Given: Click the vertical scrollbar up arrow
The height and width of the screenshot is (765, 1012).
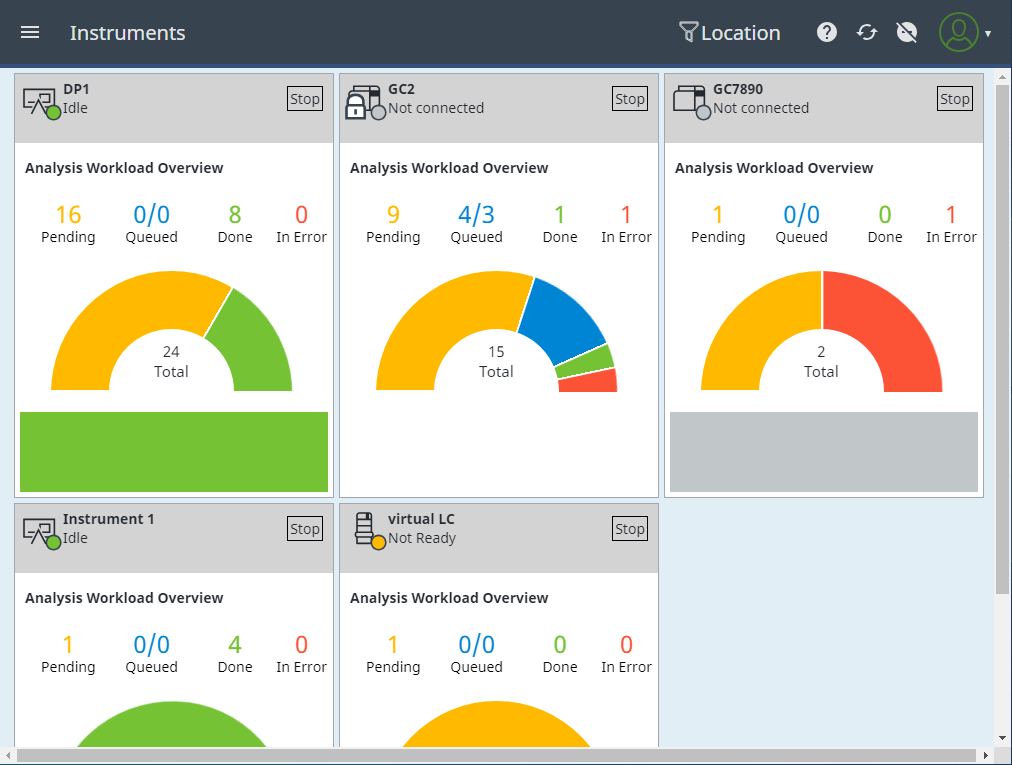Looking at the screenshot, I should [1002, 77].
